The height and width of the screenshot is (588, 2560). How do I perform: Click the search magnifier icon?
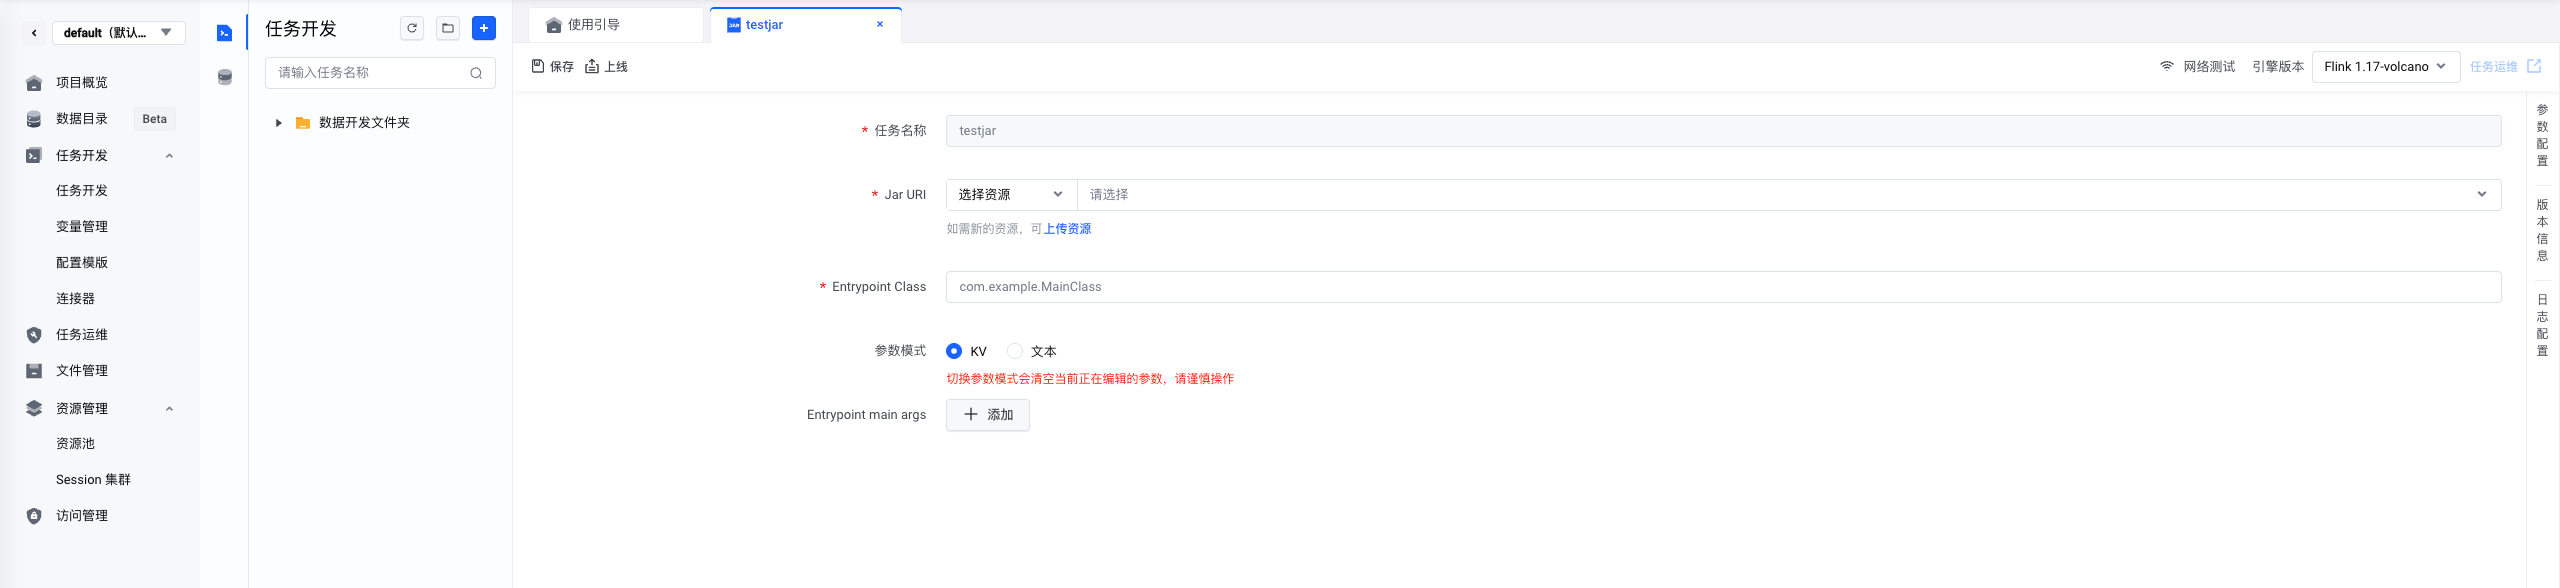click(x=476, y=73)
